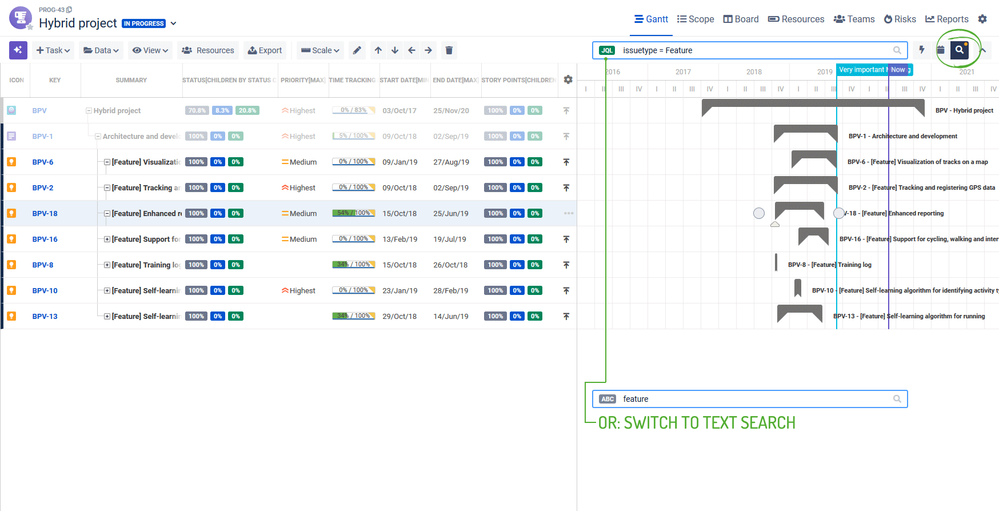Open the Reports tab
The width and height of the screenshot is (999, 511).
tap(947, 19)
